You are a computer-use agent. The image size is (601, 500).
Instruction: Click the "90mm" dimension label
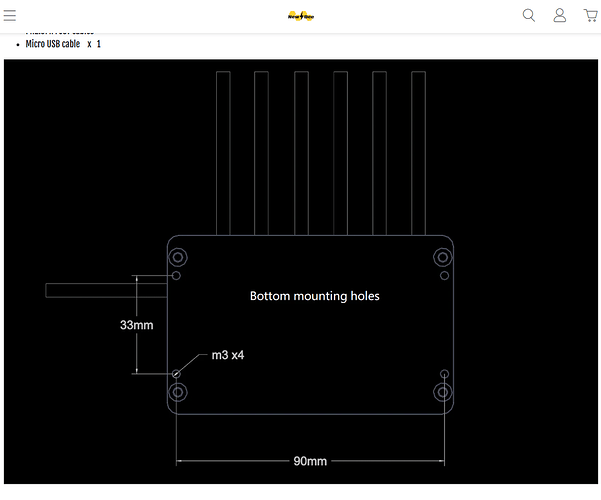[x=310, y=461]
